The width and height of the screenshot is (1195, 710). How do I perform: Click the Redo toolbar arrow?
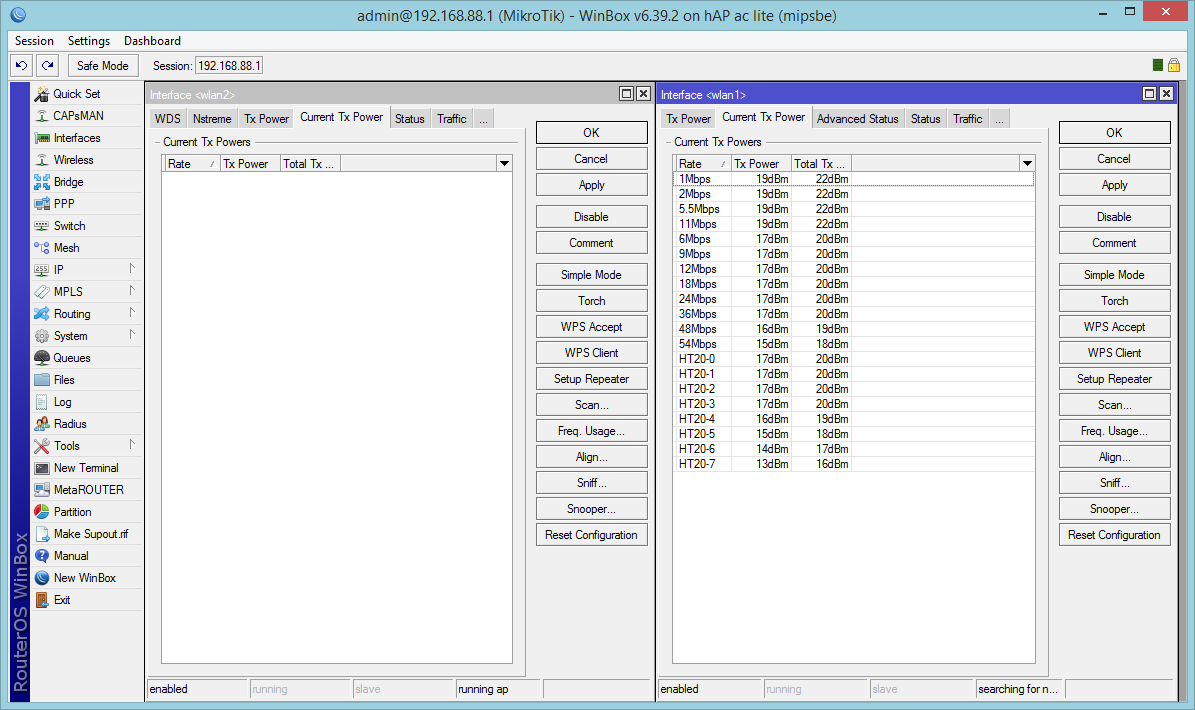47,66
